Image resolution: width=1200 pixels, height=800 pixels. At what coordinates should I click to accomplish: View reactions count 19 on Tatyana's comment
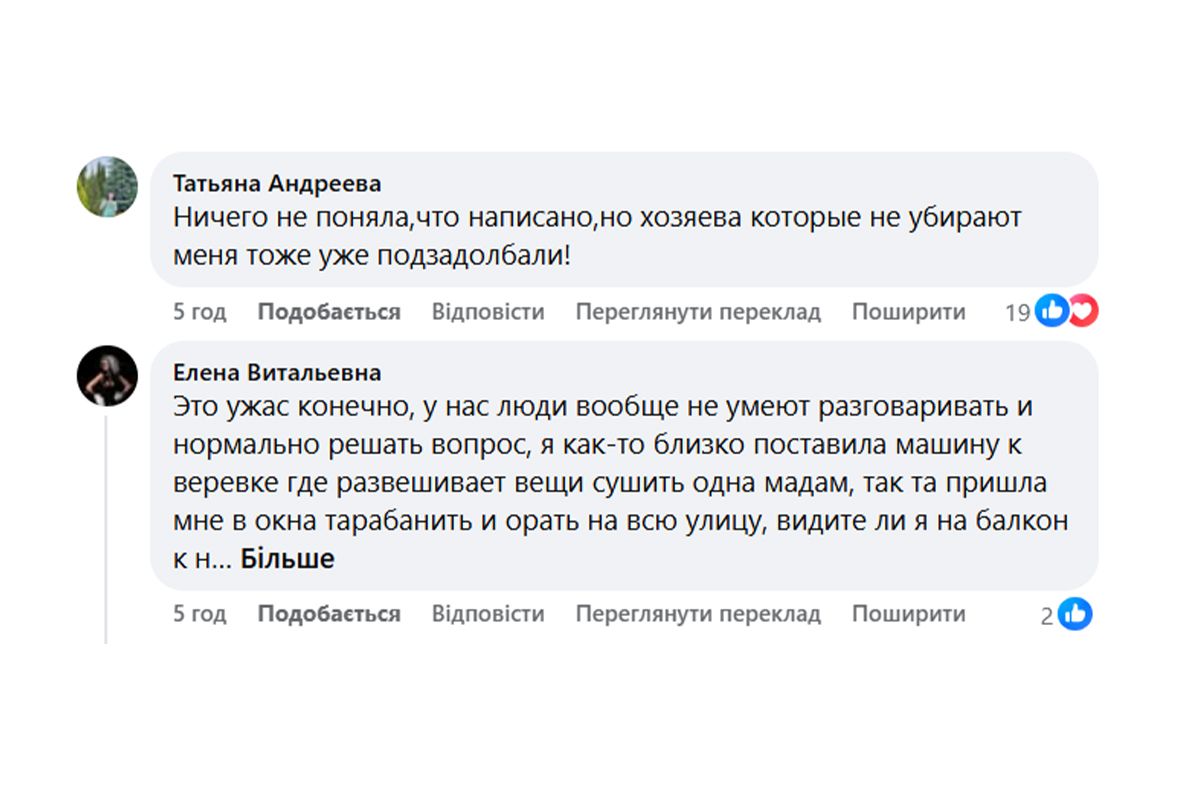pyautogui.click(x=1019, y=311)
